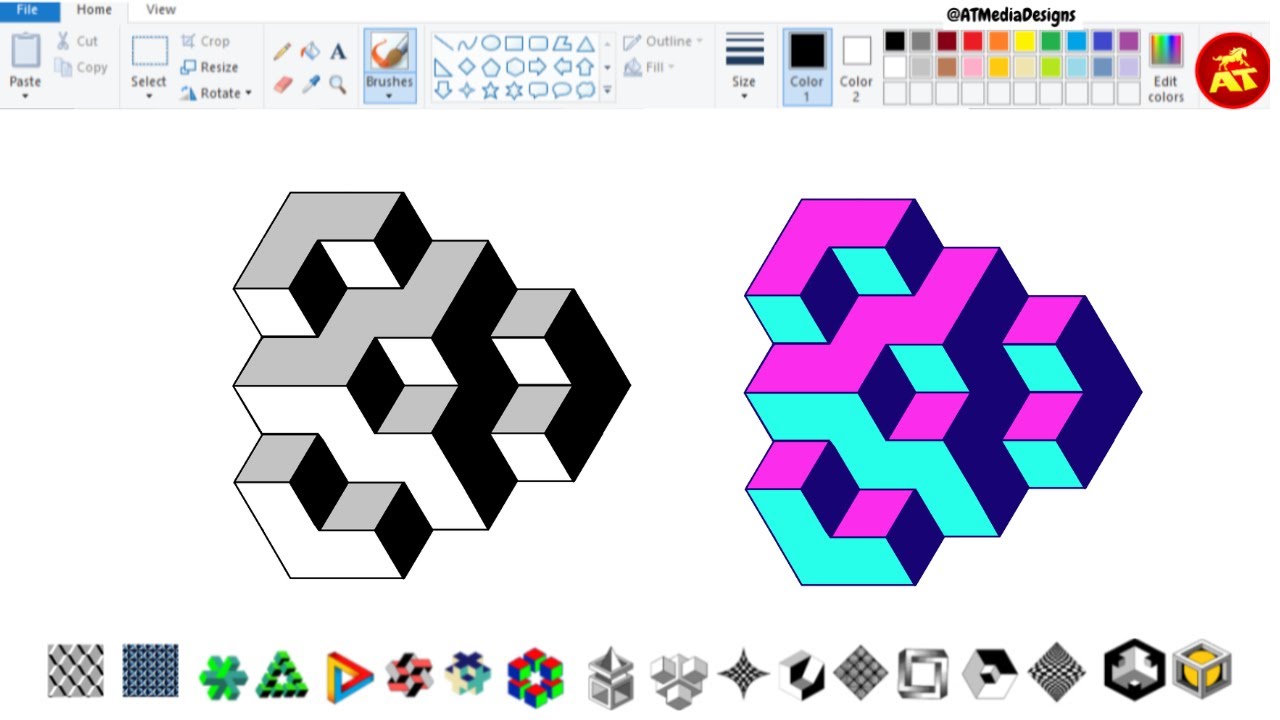Click the Cut button

click(77, 41)
